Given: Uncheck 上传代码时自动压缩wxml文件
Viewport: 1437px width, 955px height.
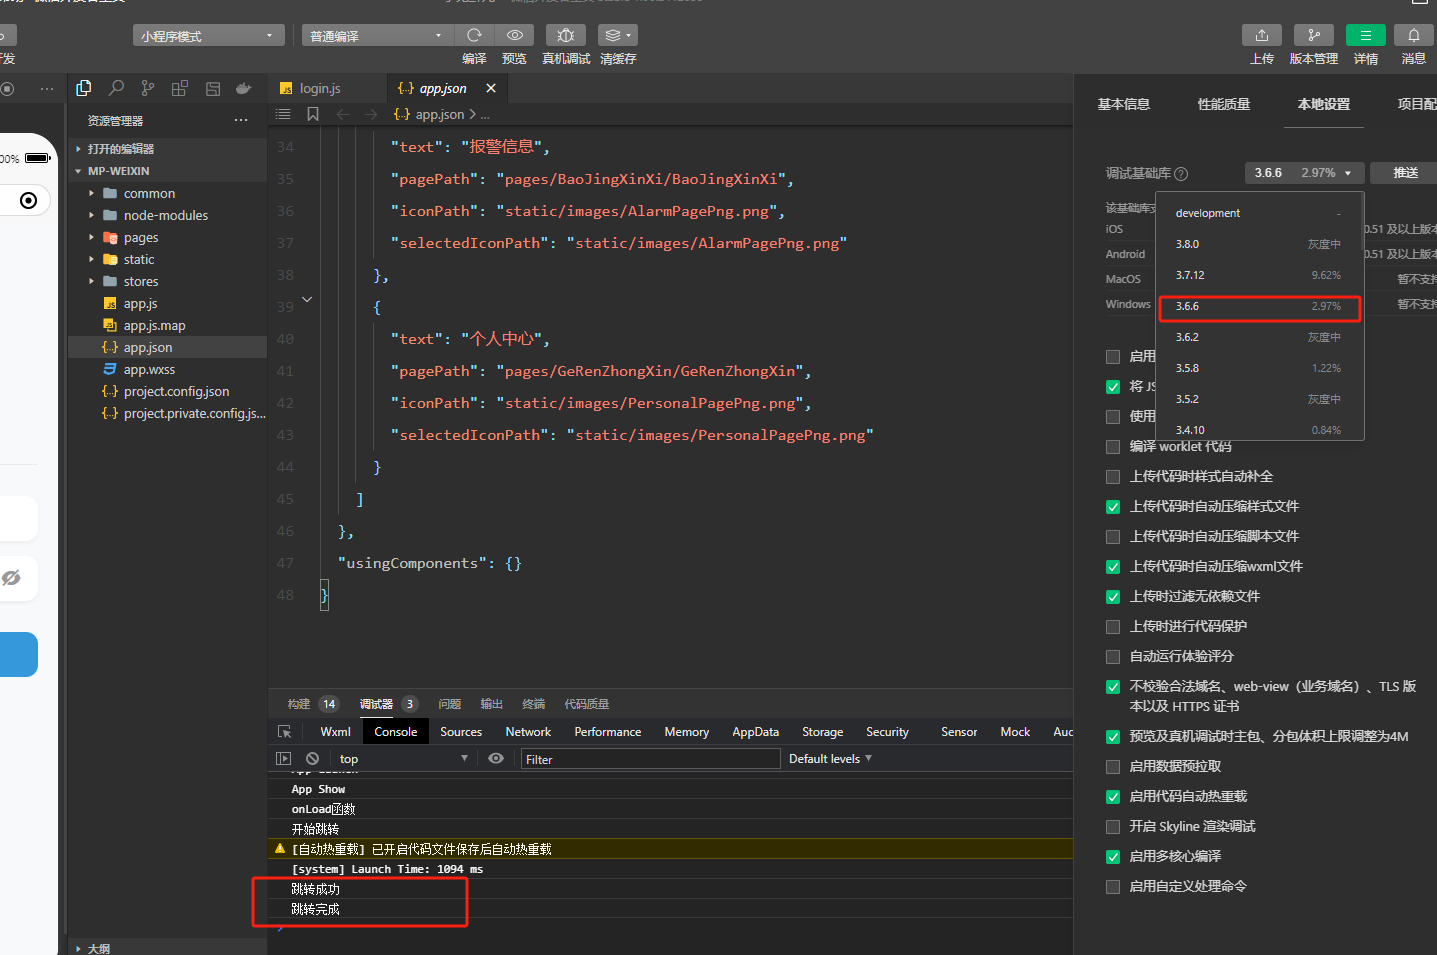Looking at the screenshot, I should coord(1113,567).
